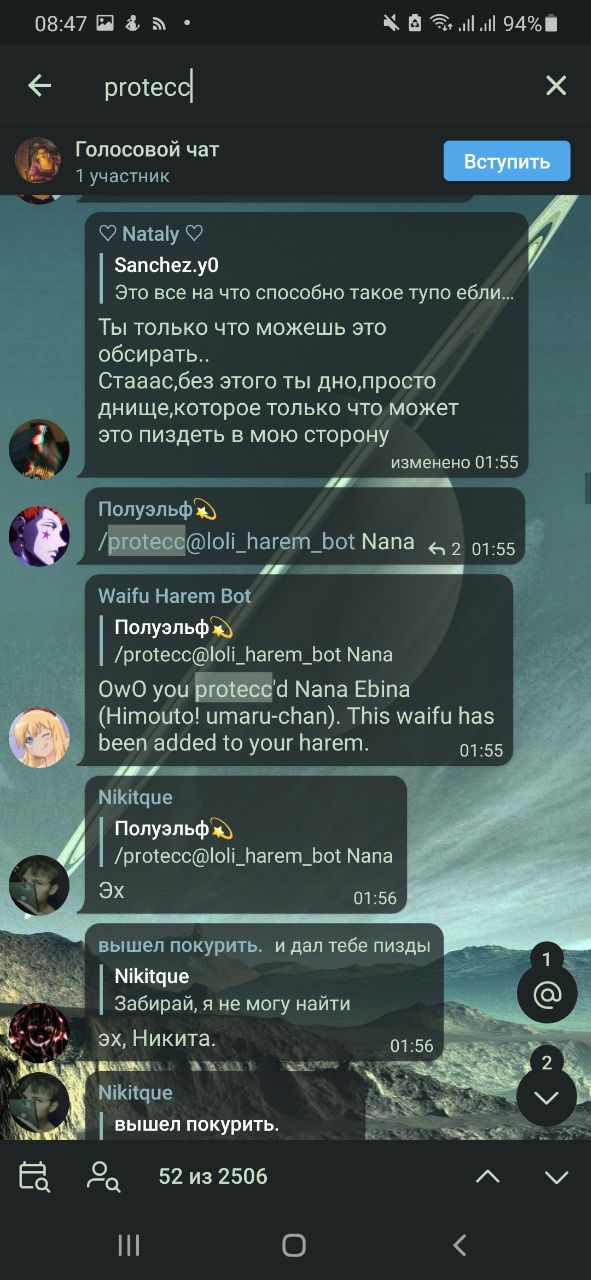Join the voice chat with the Вступить button
This screenshot has height=1280, width=591.
pos(507,161)
